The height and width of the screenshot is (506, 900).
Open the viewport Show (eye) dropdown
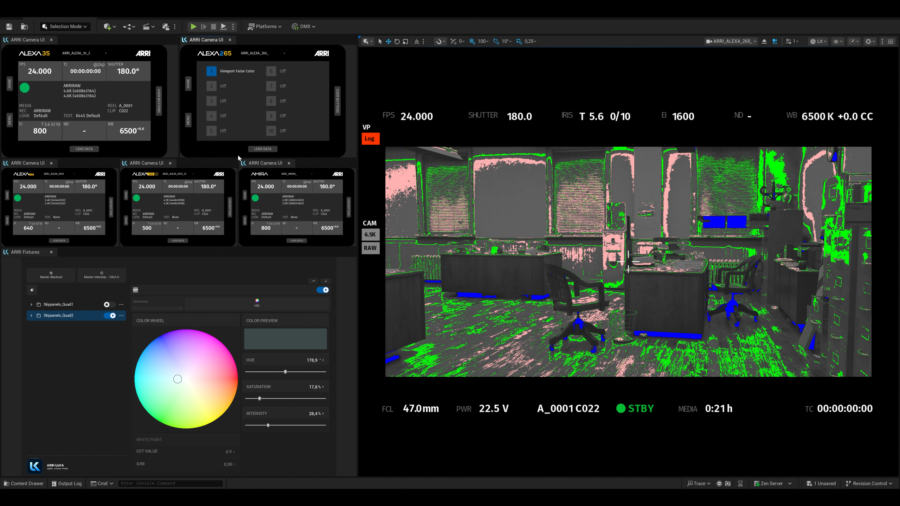pos(837,41)
